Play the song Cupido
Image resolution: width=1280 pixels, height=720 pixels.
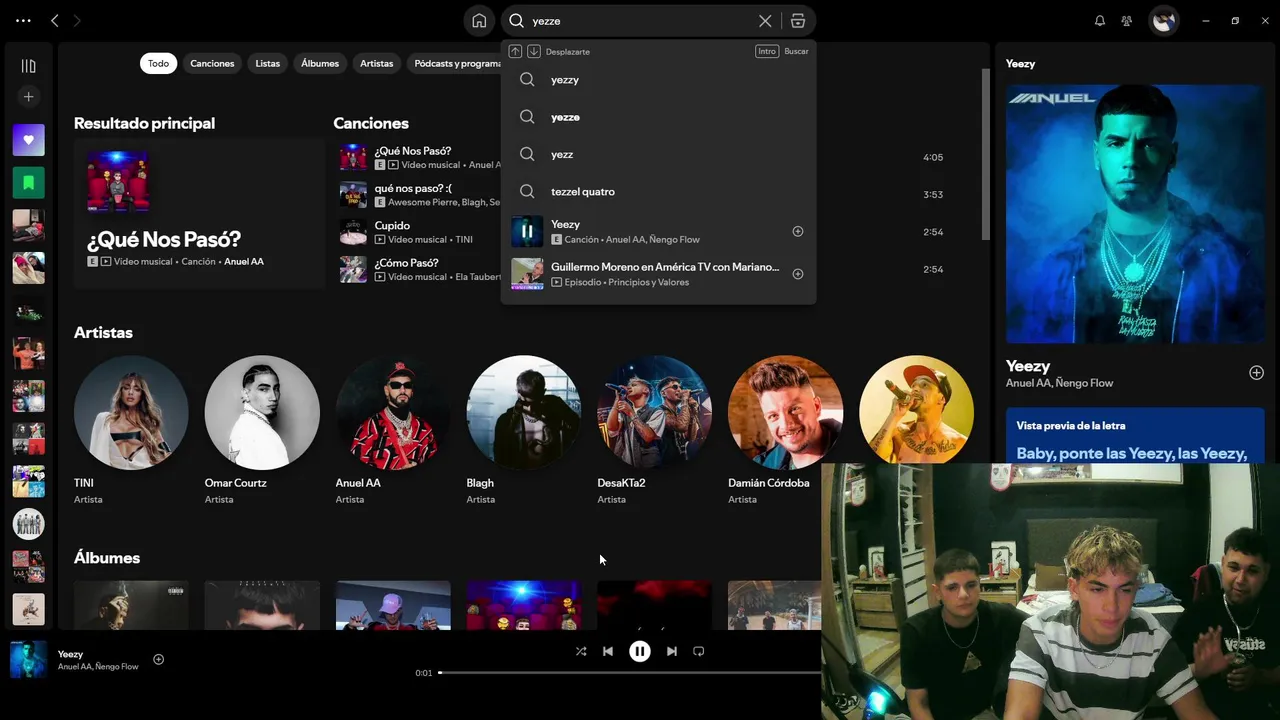[353, 232]
